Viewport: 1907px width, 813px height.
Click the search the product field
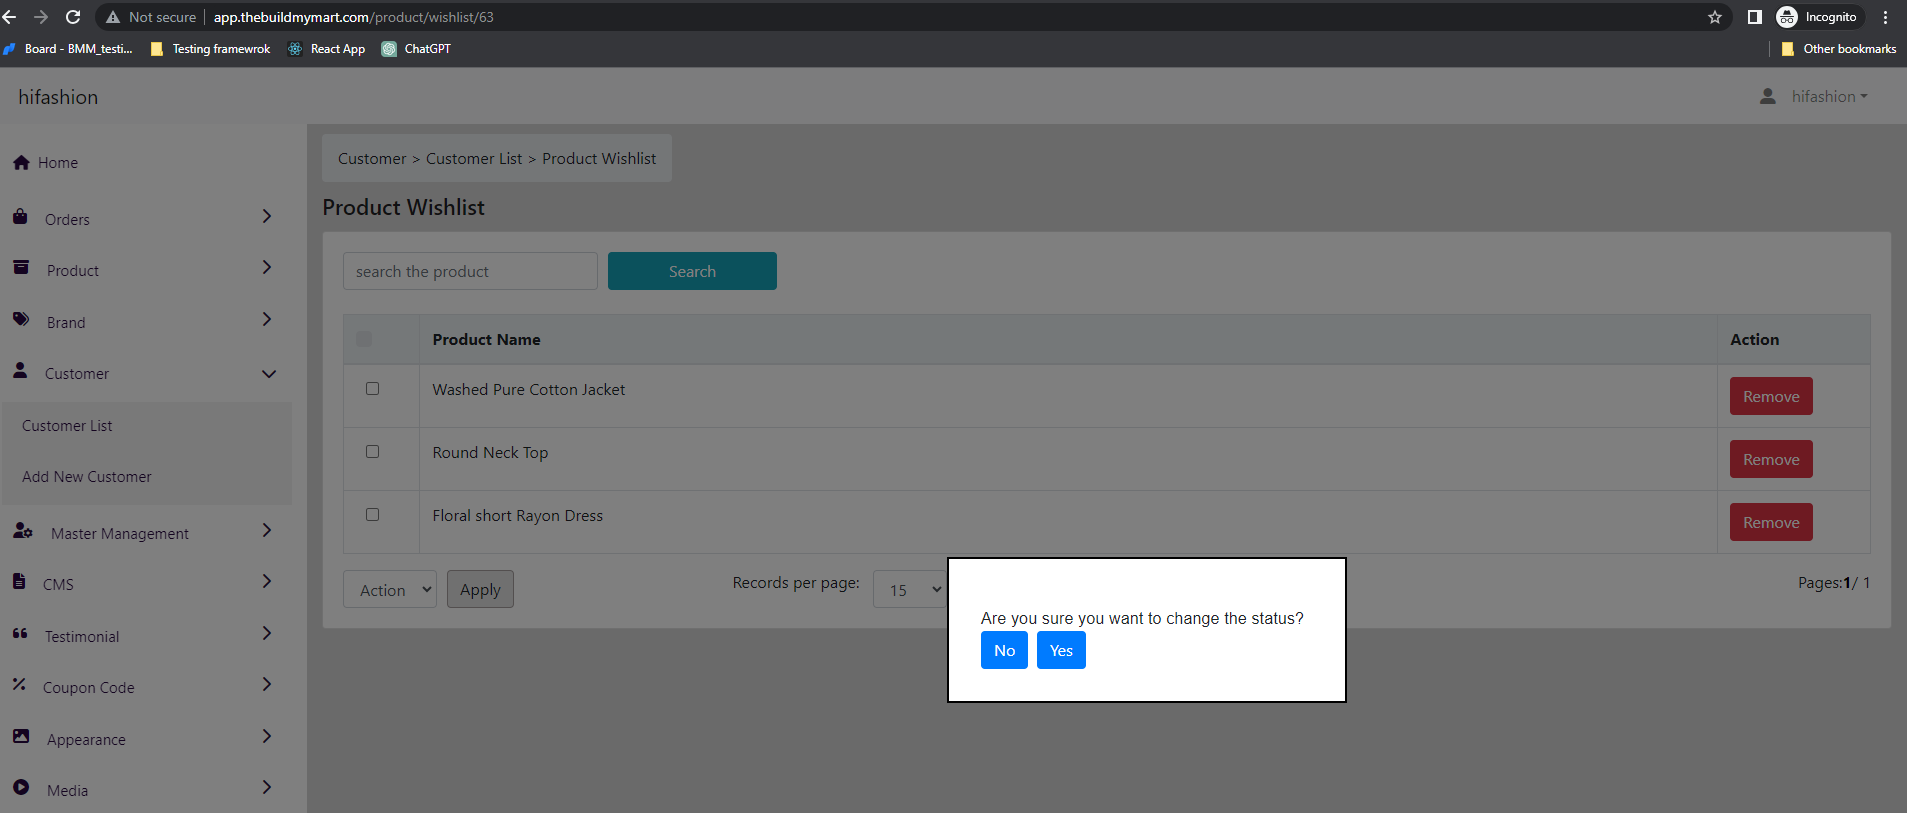[470, 271]
